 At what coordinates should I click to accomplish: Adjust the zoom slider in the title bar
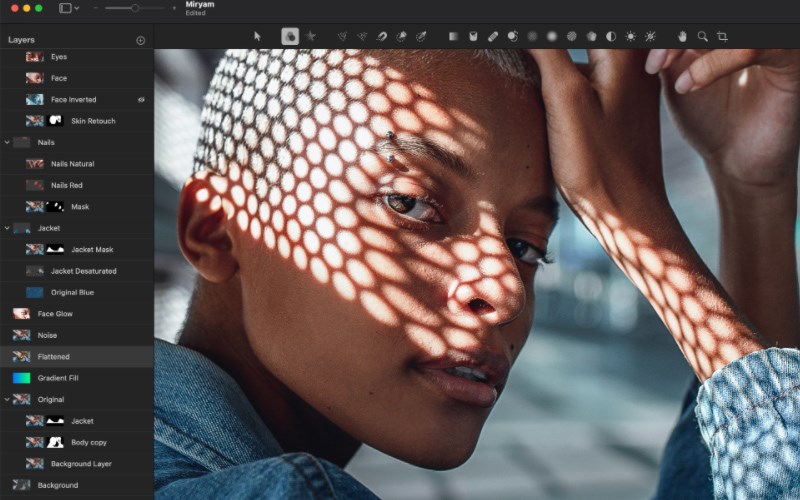pyautogui.click(x=135, y=8)
